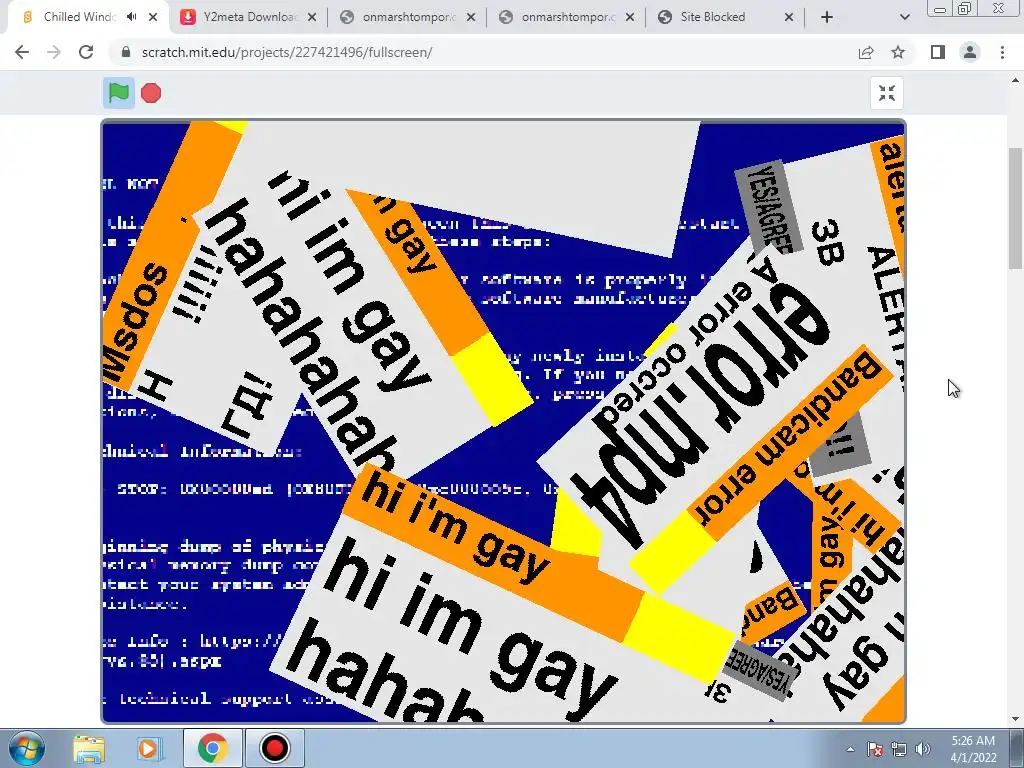
Task: Close the second onmarshtompor tab
Action: [x=630, y=17]
